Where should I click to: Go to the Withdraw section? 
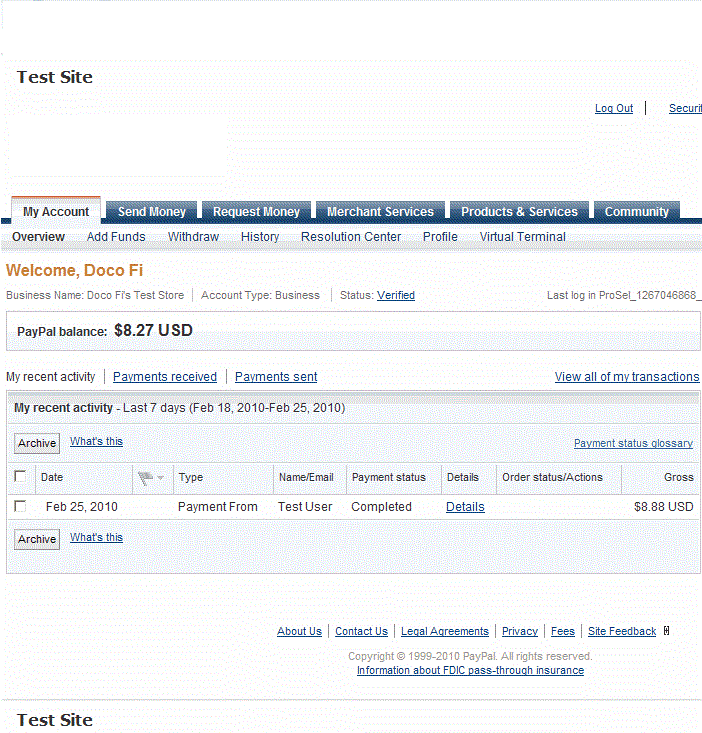tap(193, 237)
